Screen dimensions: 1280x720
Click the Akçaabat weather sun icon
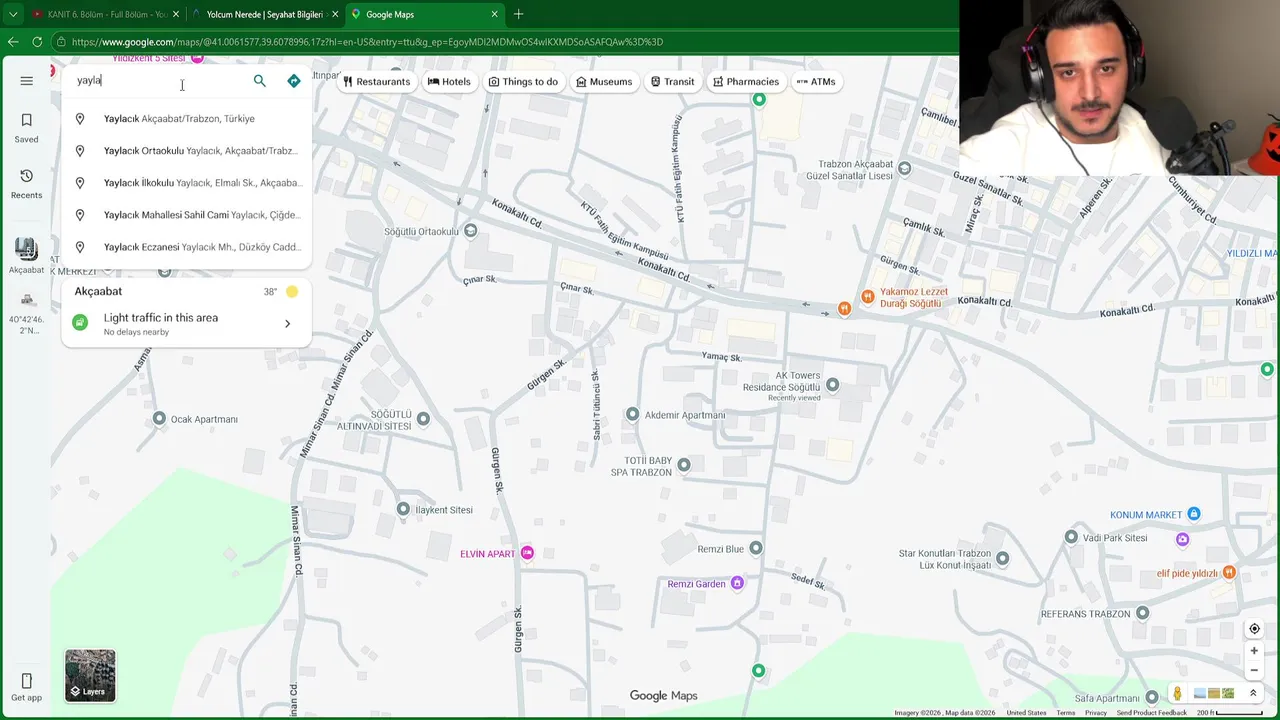[292, 292]
